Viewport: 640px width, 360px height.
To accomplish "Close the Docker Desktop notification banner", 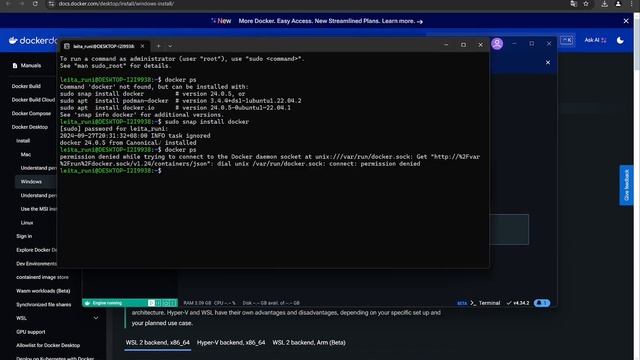I will pyautogui.click(x=548, y=62).
